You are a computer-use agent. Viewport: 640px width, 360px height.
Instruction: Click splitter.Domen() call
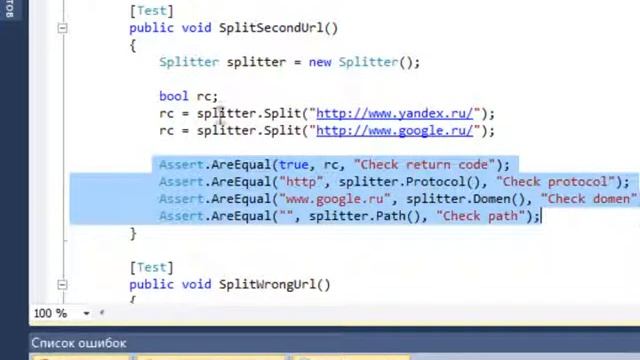[x=465, y=199]
